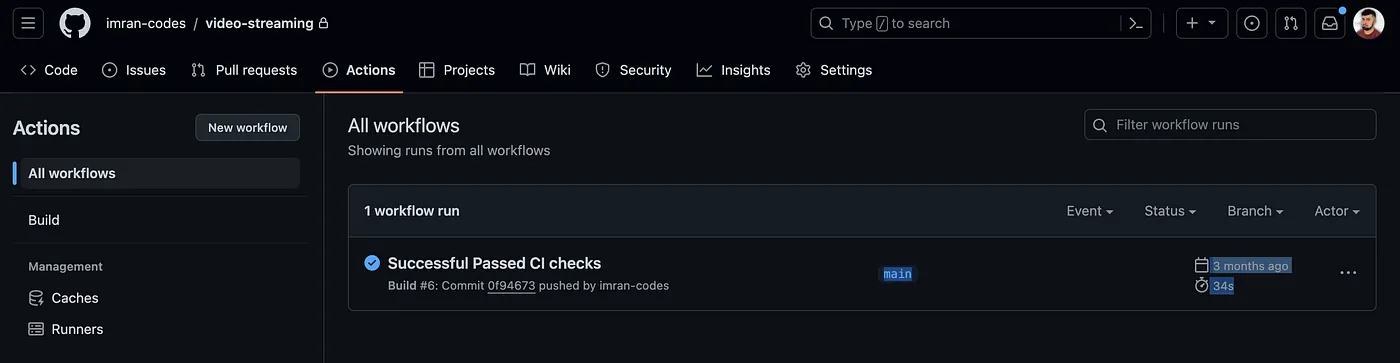
Task: Open the notifications inbox icon
Action: pos(1330,23)
